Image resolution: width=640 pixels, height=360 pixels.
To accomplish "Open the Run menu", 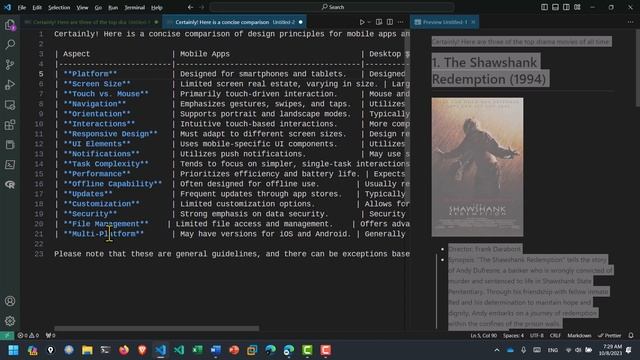I will point(113,7).
